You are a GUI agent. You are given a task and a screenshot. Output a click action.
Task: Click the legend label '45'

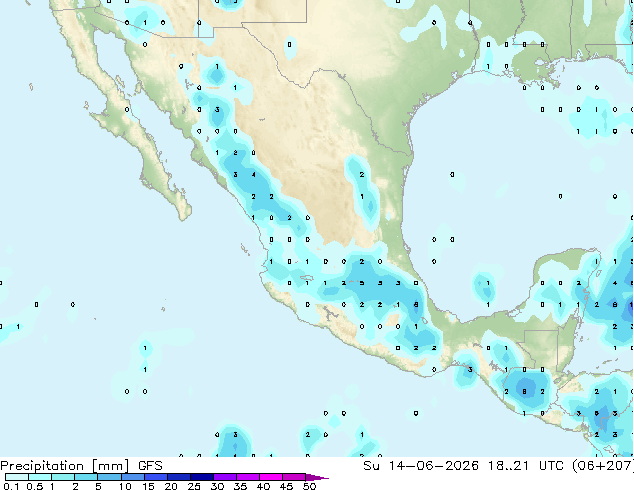286,486
